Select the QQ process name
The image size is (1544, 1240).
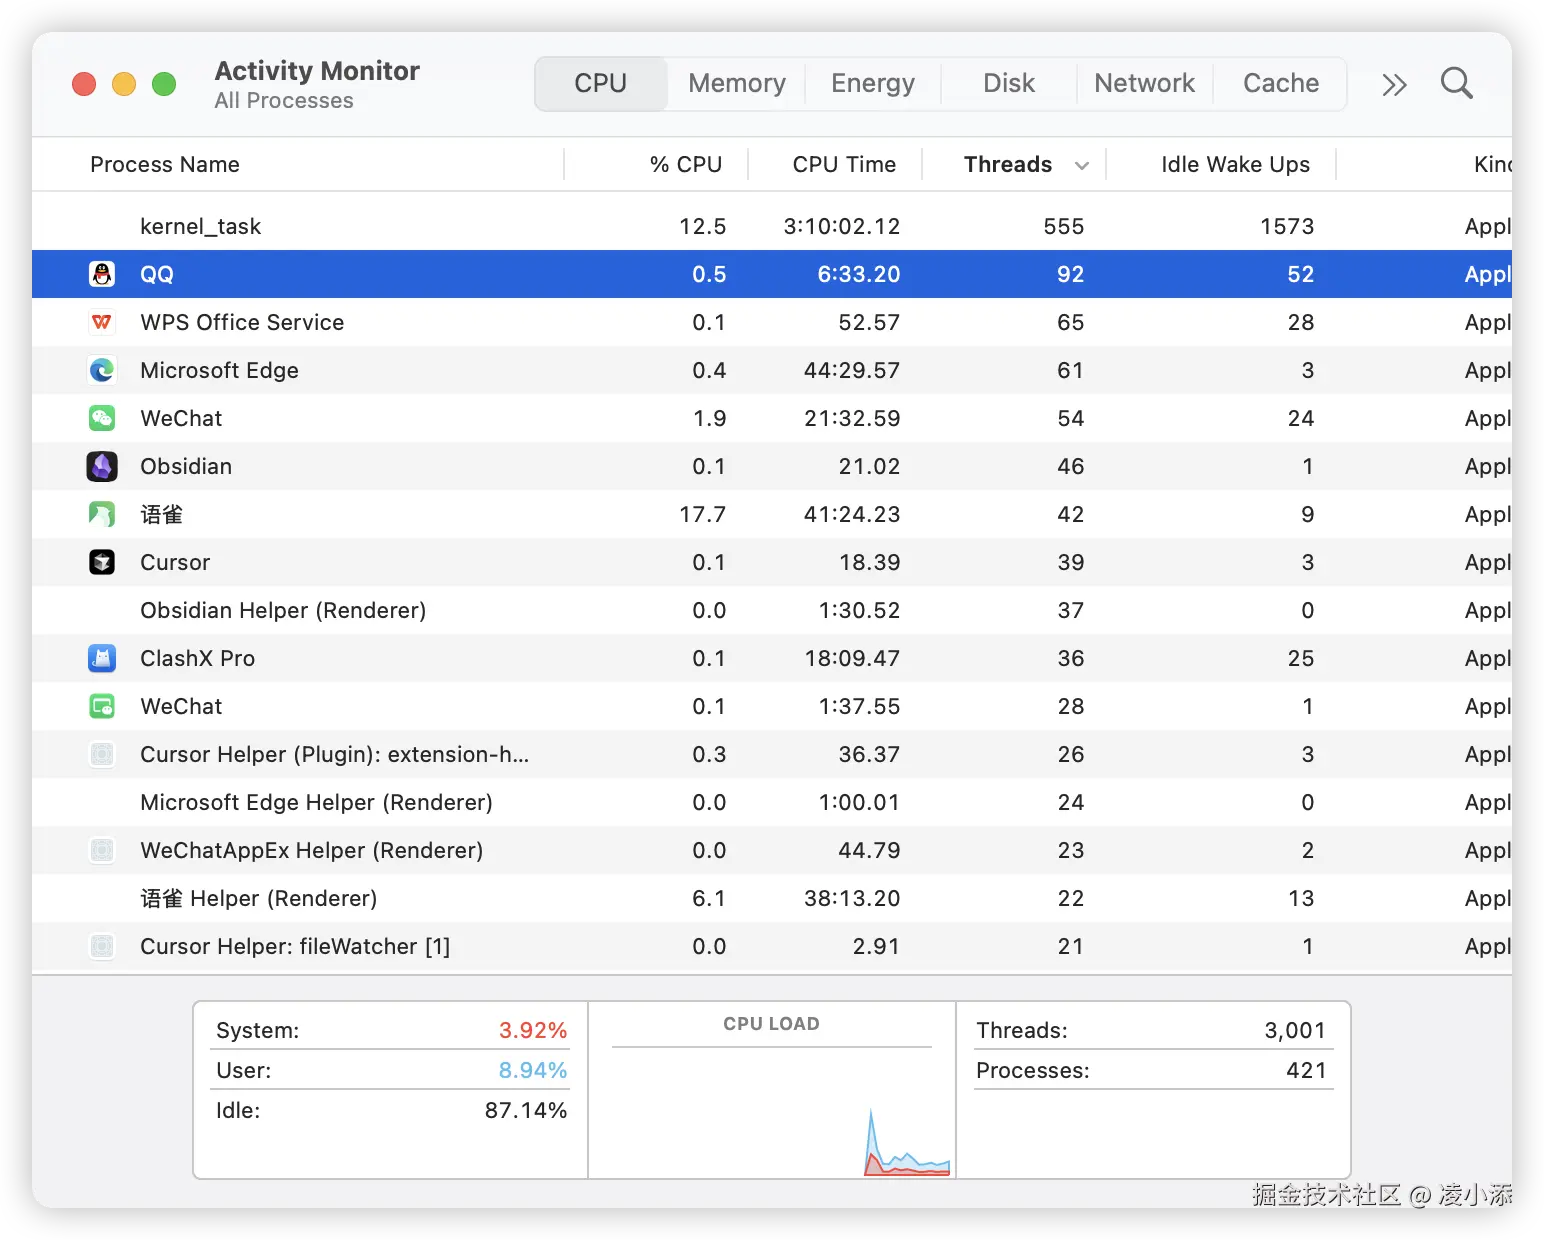pos(157,274)
